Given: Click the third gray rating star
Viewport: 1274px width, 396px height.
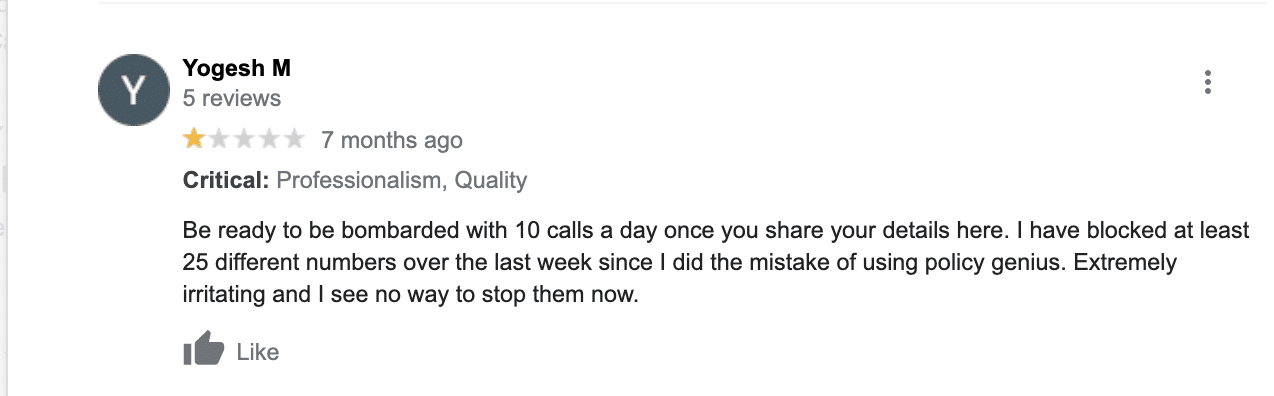Looking at the screenshot, I should point(244,139).
